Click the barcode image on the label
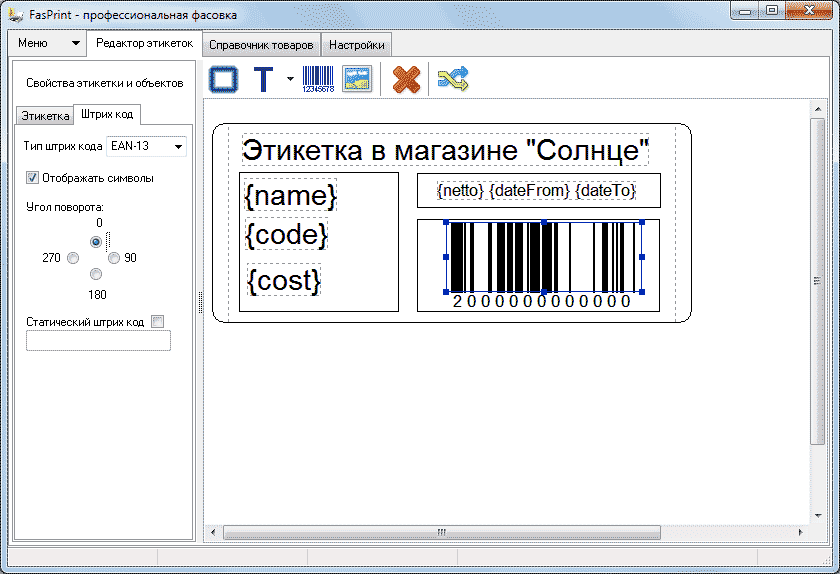The height and width of the screenshot is (574, 840). tap(544, 257)
